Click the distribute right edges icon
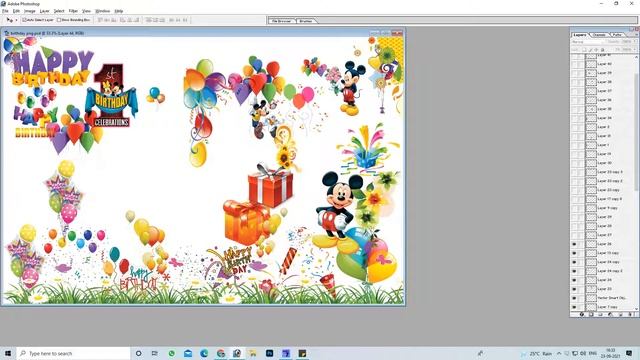The height and width of the screenshot is (360, 640). coord(185,20)
